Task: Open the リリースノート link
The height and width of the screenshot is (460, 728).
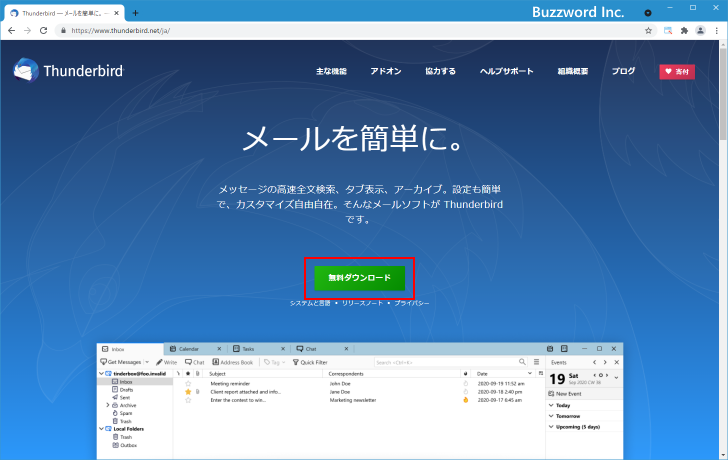Action: pyautogui.click(x=362, y=303)
